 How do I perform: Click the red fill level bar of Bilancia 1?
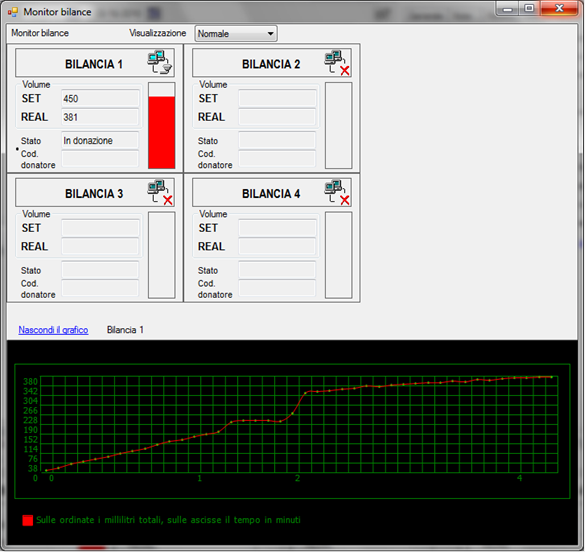162,132
